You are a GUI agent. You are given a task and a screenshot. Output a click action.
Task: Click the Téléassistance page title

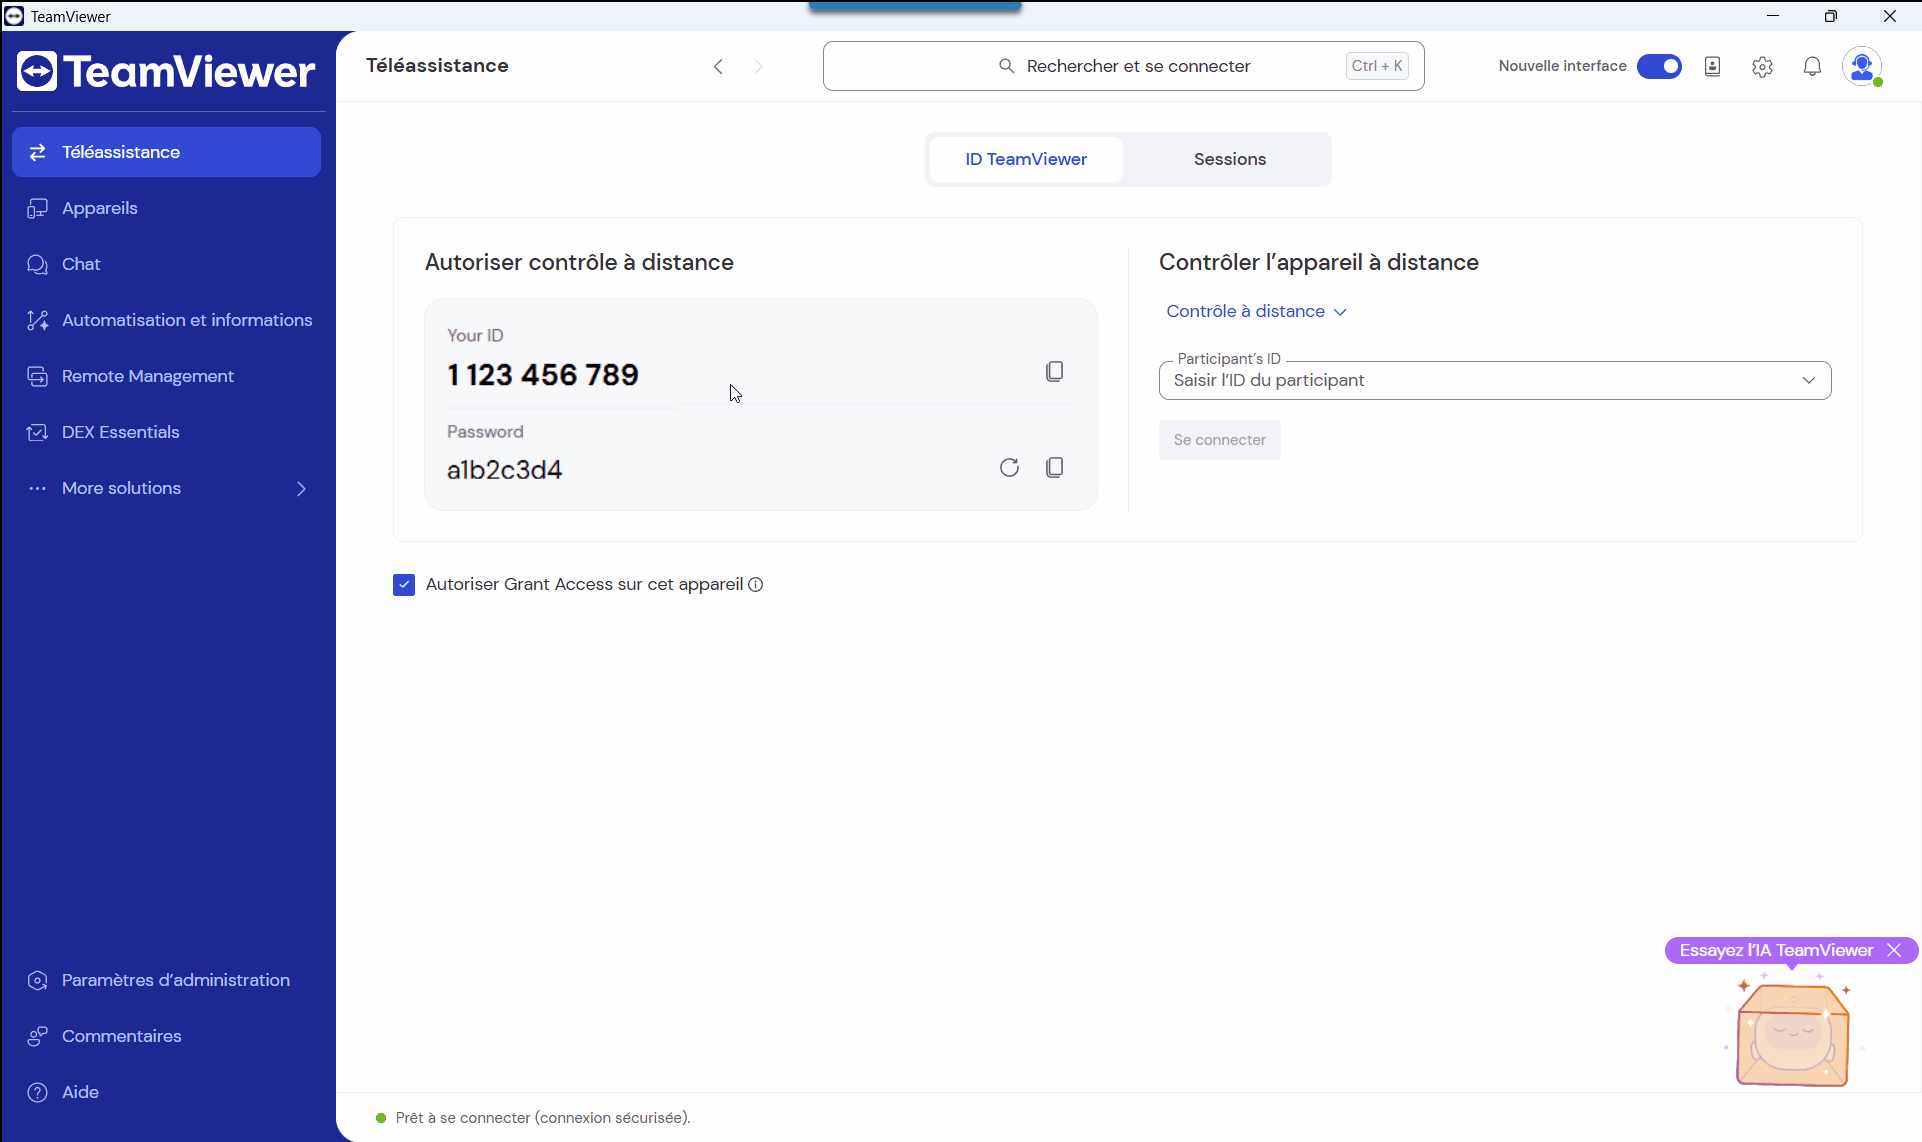(437, 66)
